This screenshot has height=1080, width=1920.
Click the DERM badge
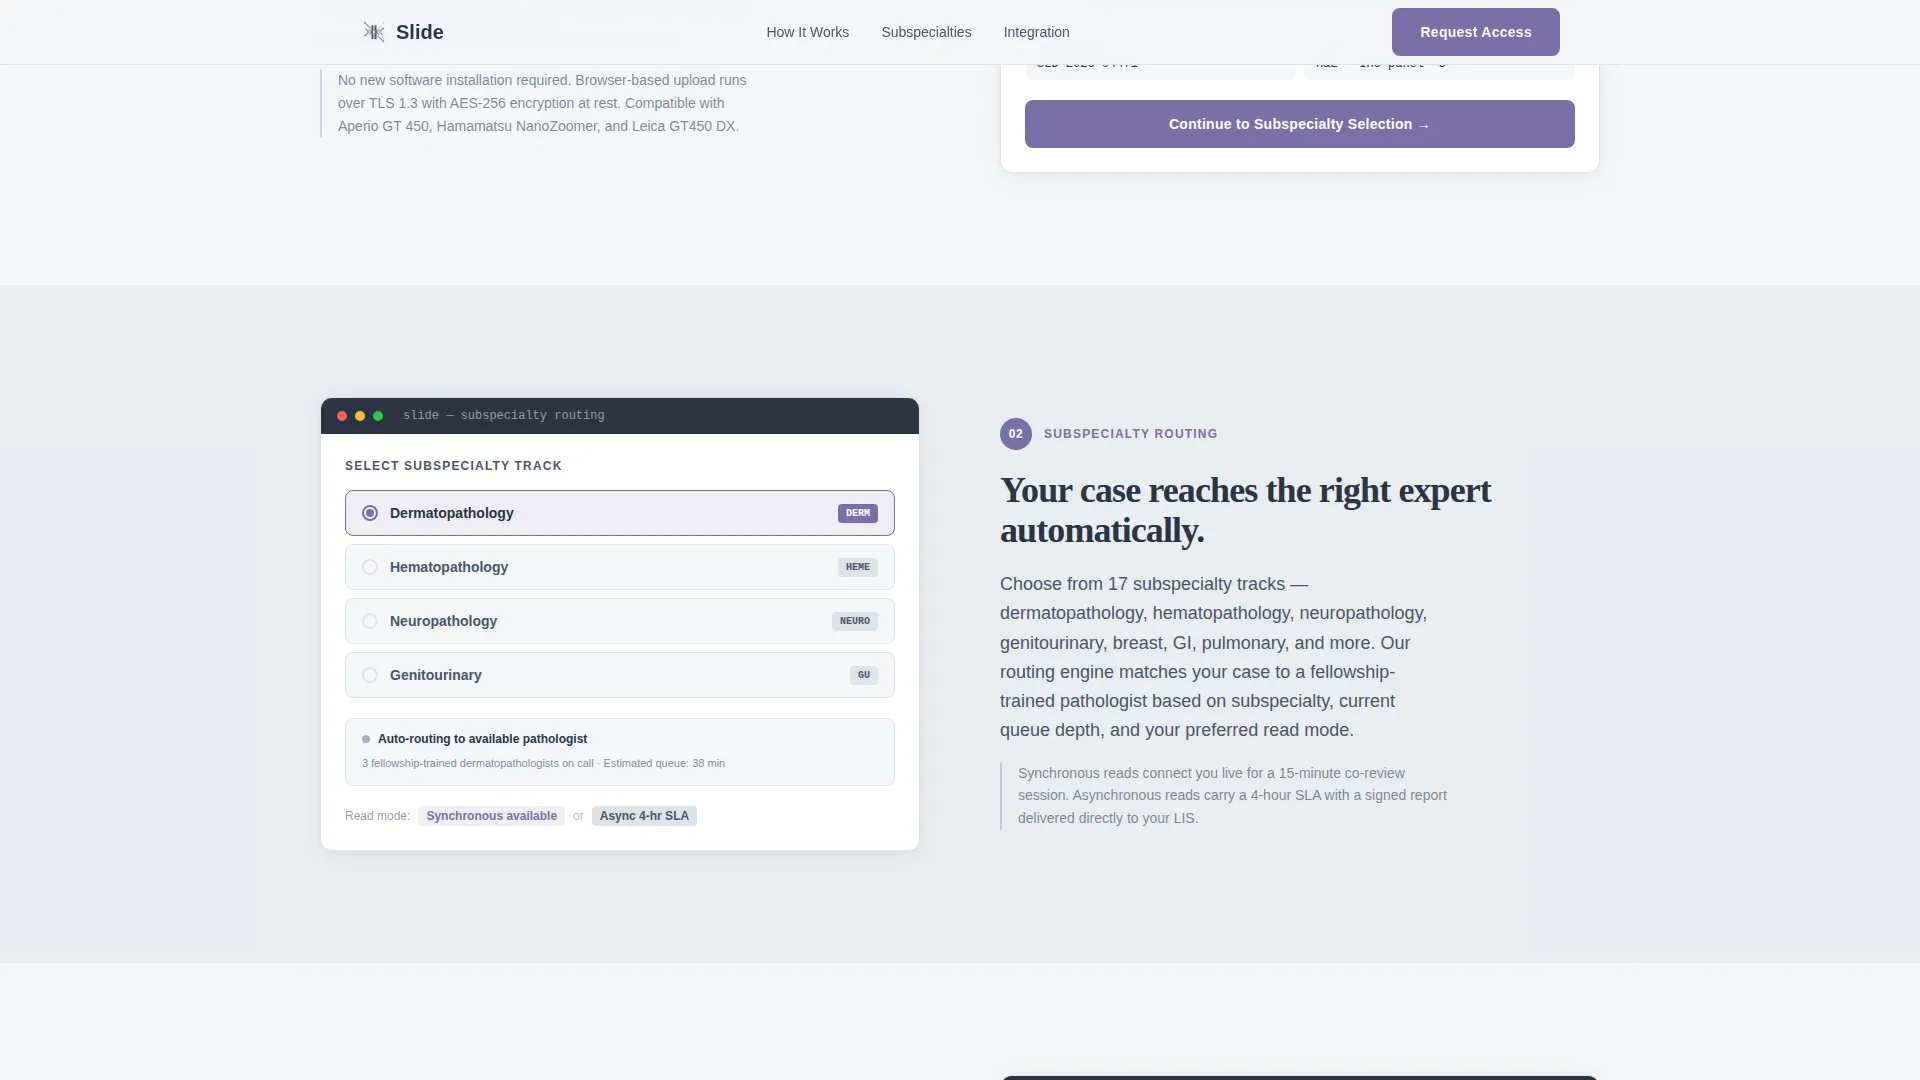[858, 513]
